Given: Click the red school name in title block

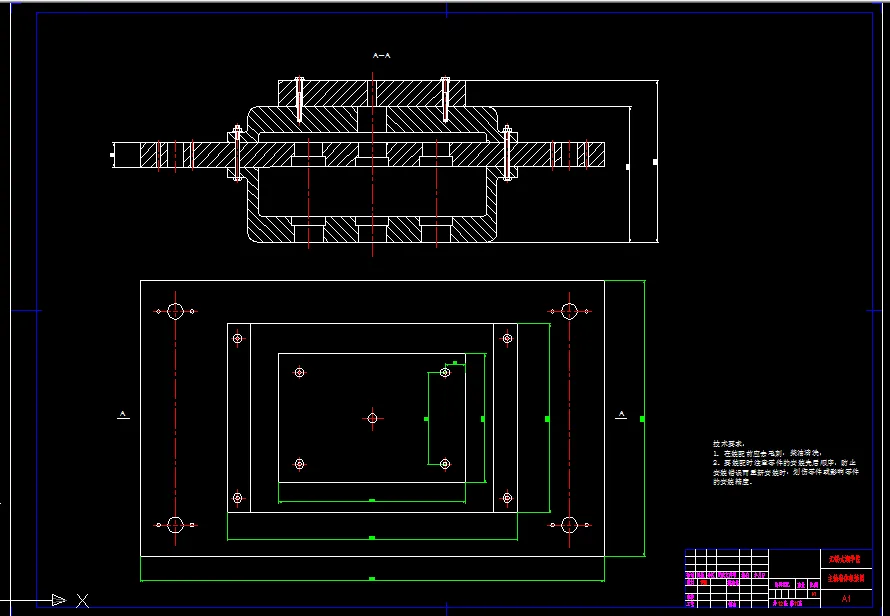Looking at the screenshot, I should click(x=844, y=559).
